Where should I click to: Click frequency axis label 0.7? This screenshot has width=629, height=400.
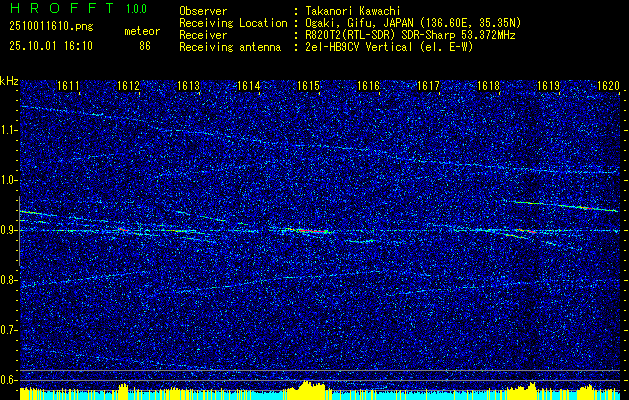tap(8, 330)
